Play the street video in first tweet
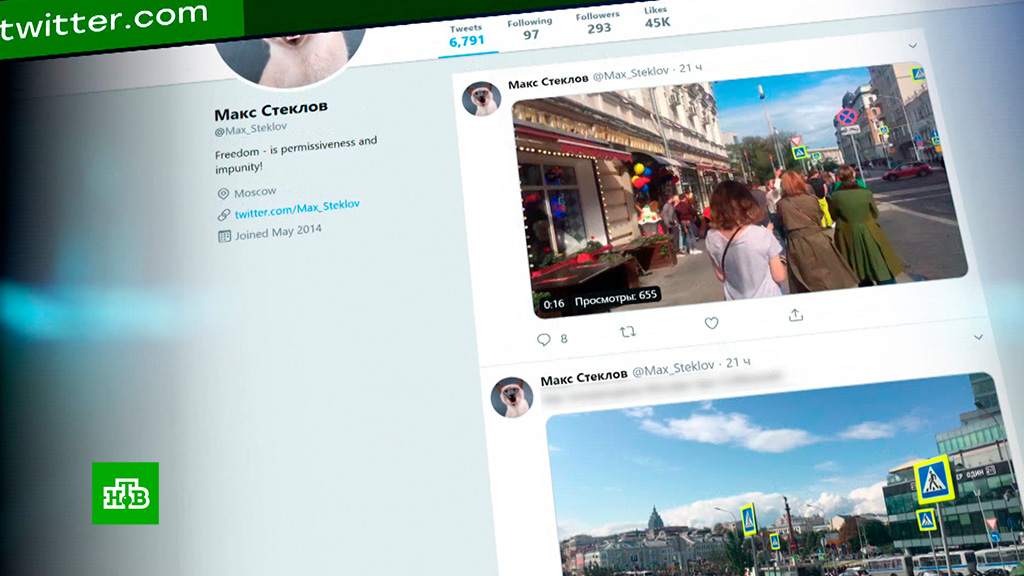The height and width of the screenshot is (576, 1024). (x=741, y=189)
